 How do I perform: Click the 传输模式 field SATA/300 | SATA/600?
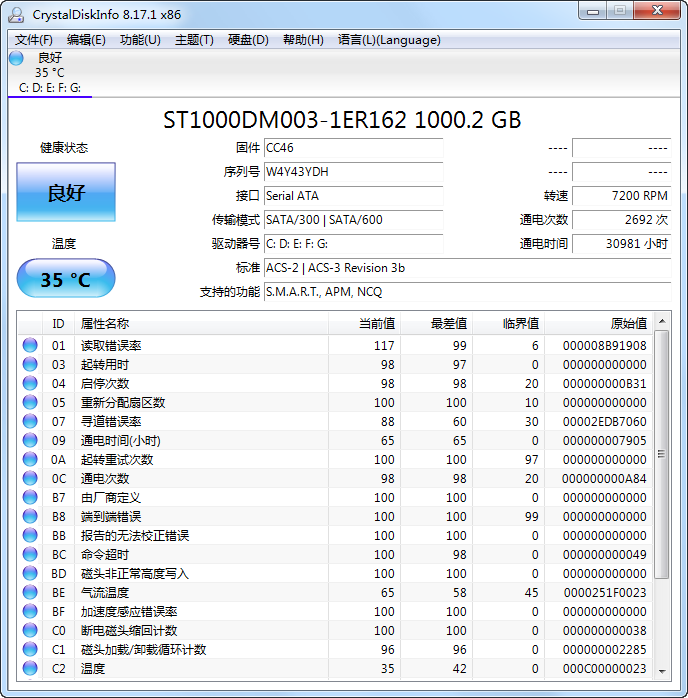[353, 220]
